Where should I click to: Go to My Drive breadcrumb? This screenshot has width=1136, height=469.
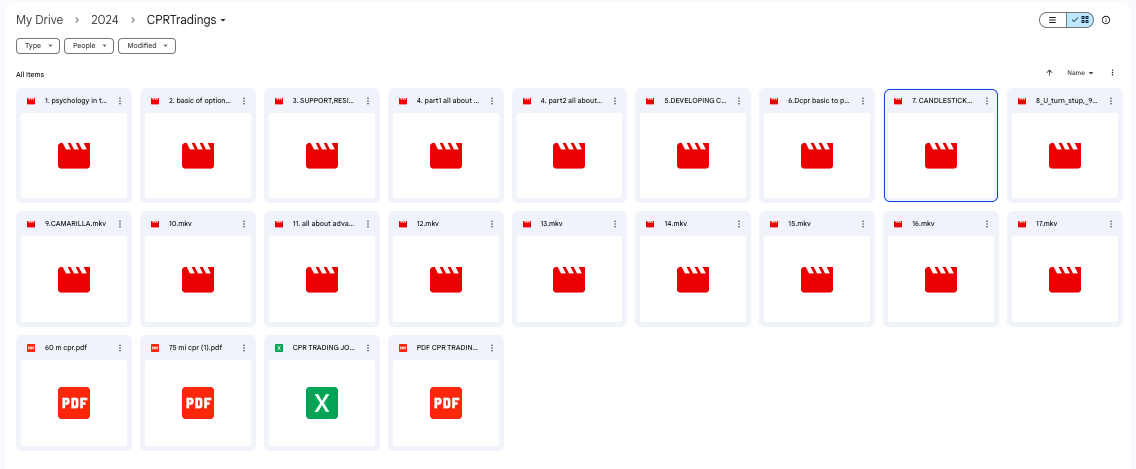click(x=39, y=20)
